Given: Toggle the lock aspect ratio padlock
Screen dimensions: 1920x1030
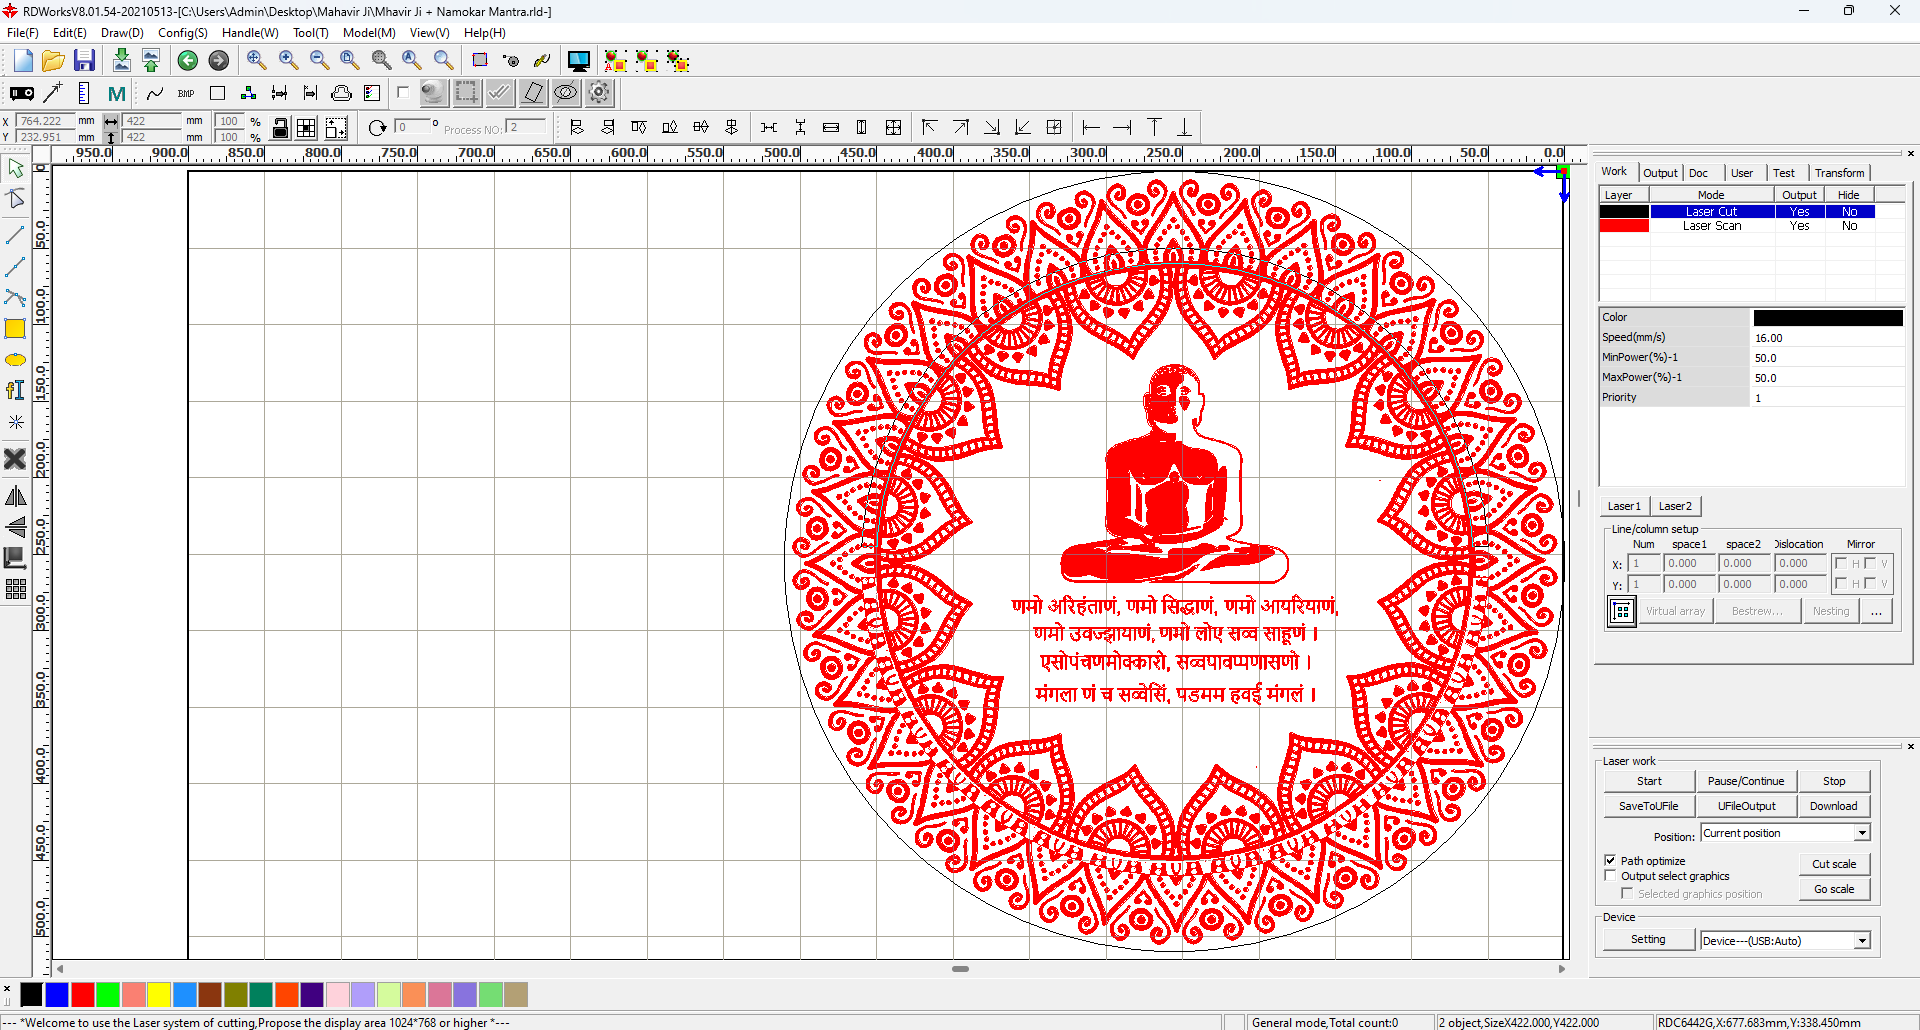Looking at the screenshot, I should [281, 128].
